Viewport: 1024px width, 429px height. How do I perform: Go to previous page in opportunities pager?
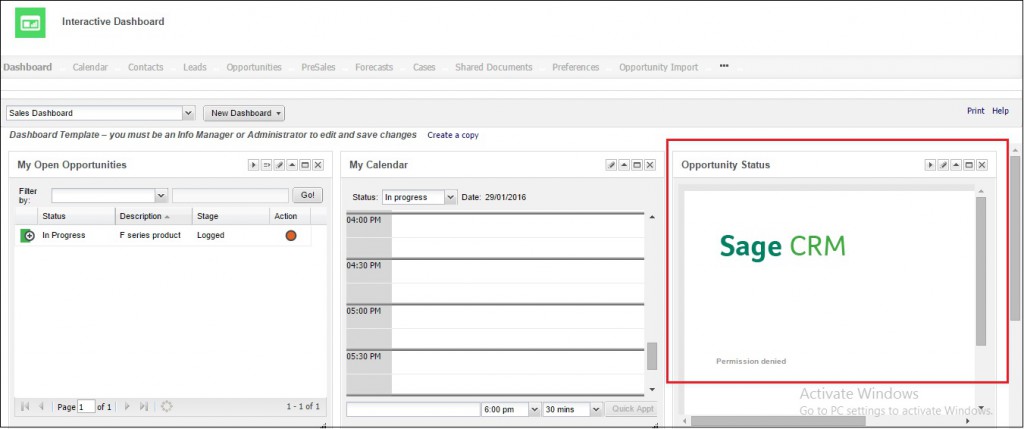41,406
